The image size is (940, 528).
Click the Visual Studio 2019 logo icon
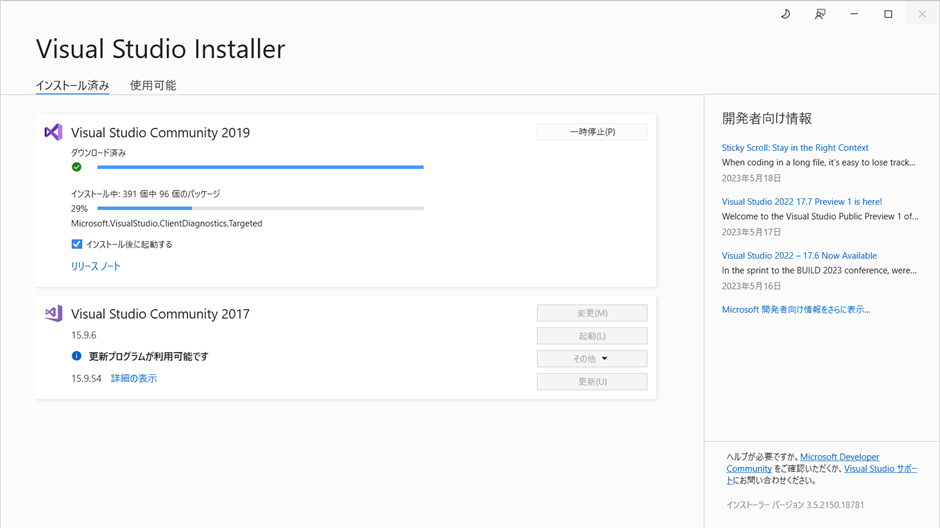coord(53,132)
